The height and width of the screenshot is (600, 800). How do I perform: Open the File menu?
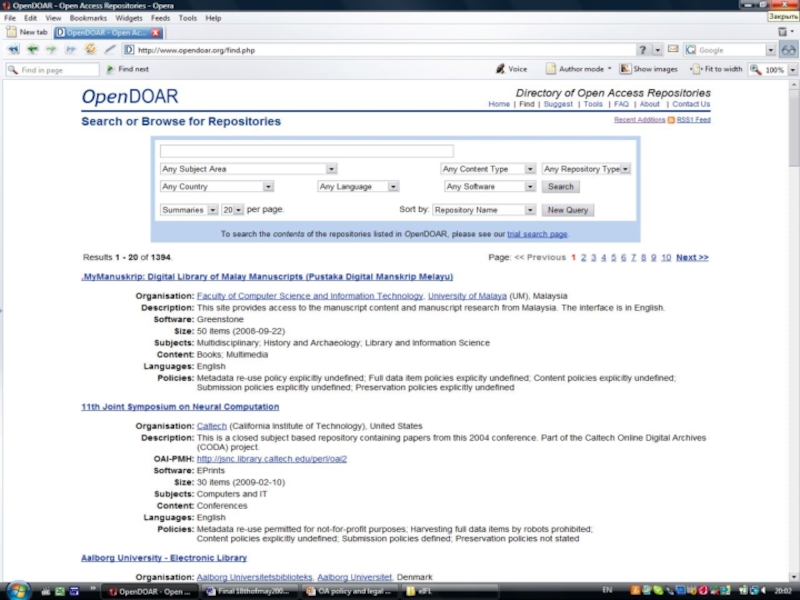tap(10, 18)
